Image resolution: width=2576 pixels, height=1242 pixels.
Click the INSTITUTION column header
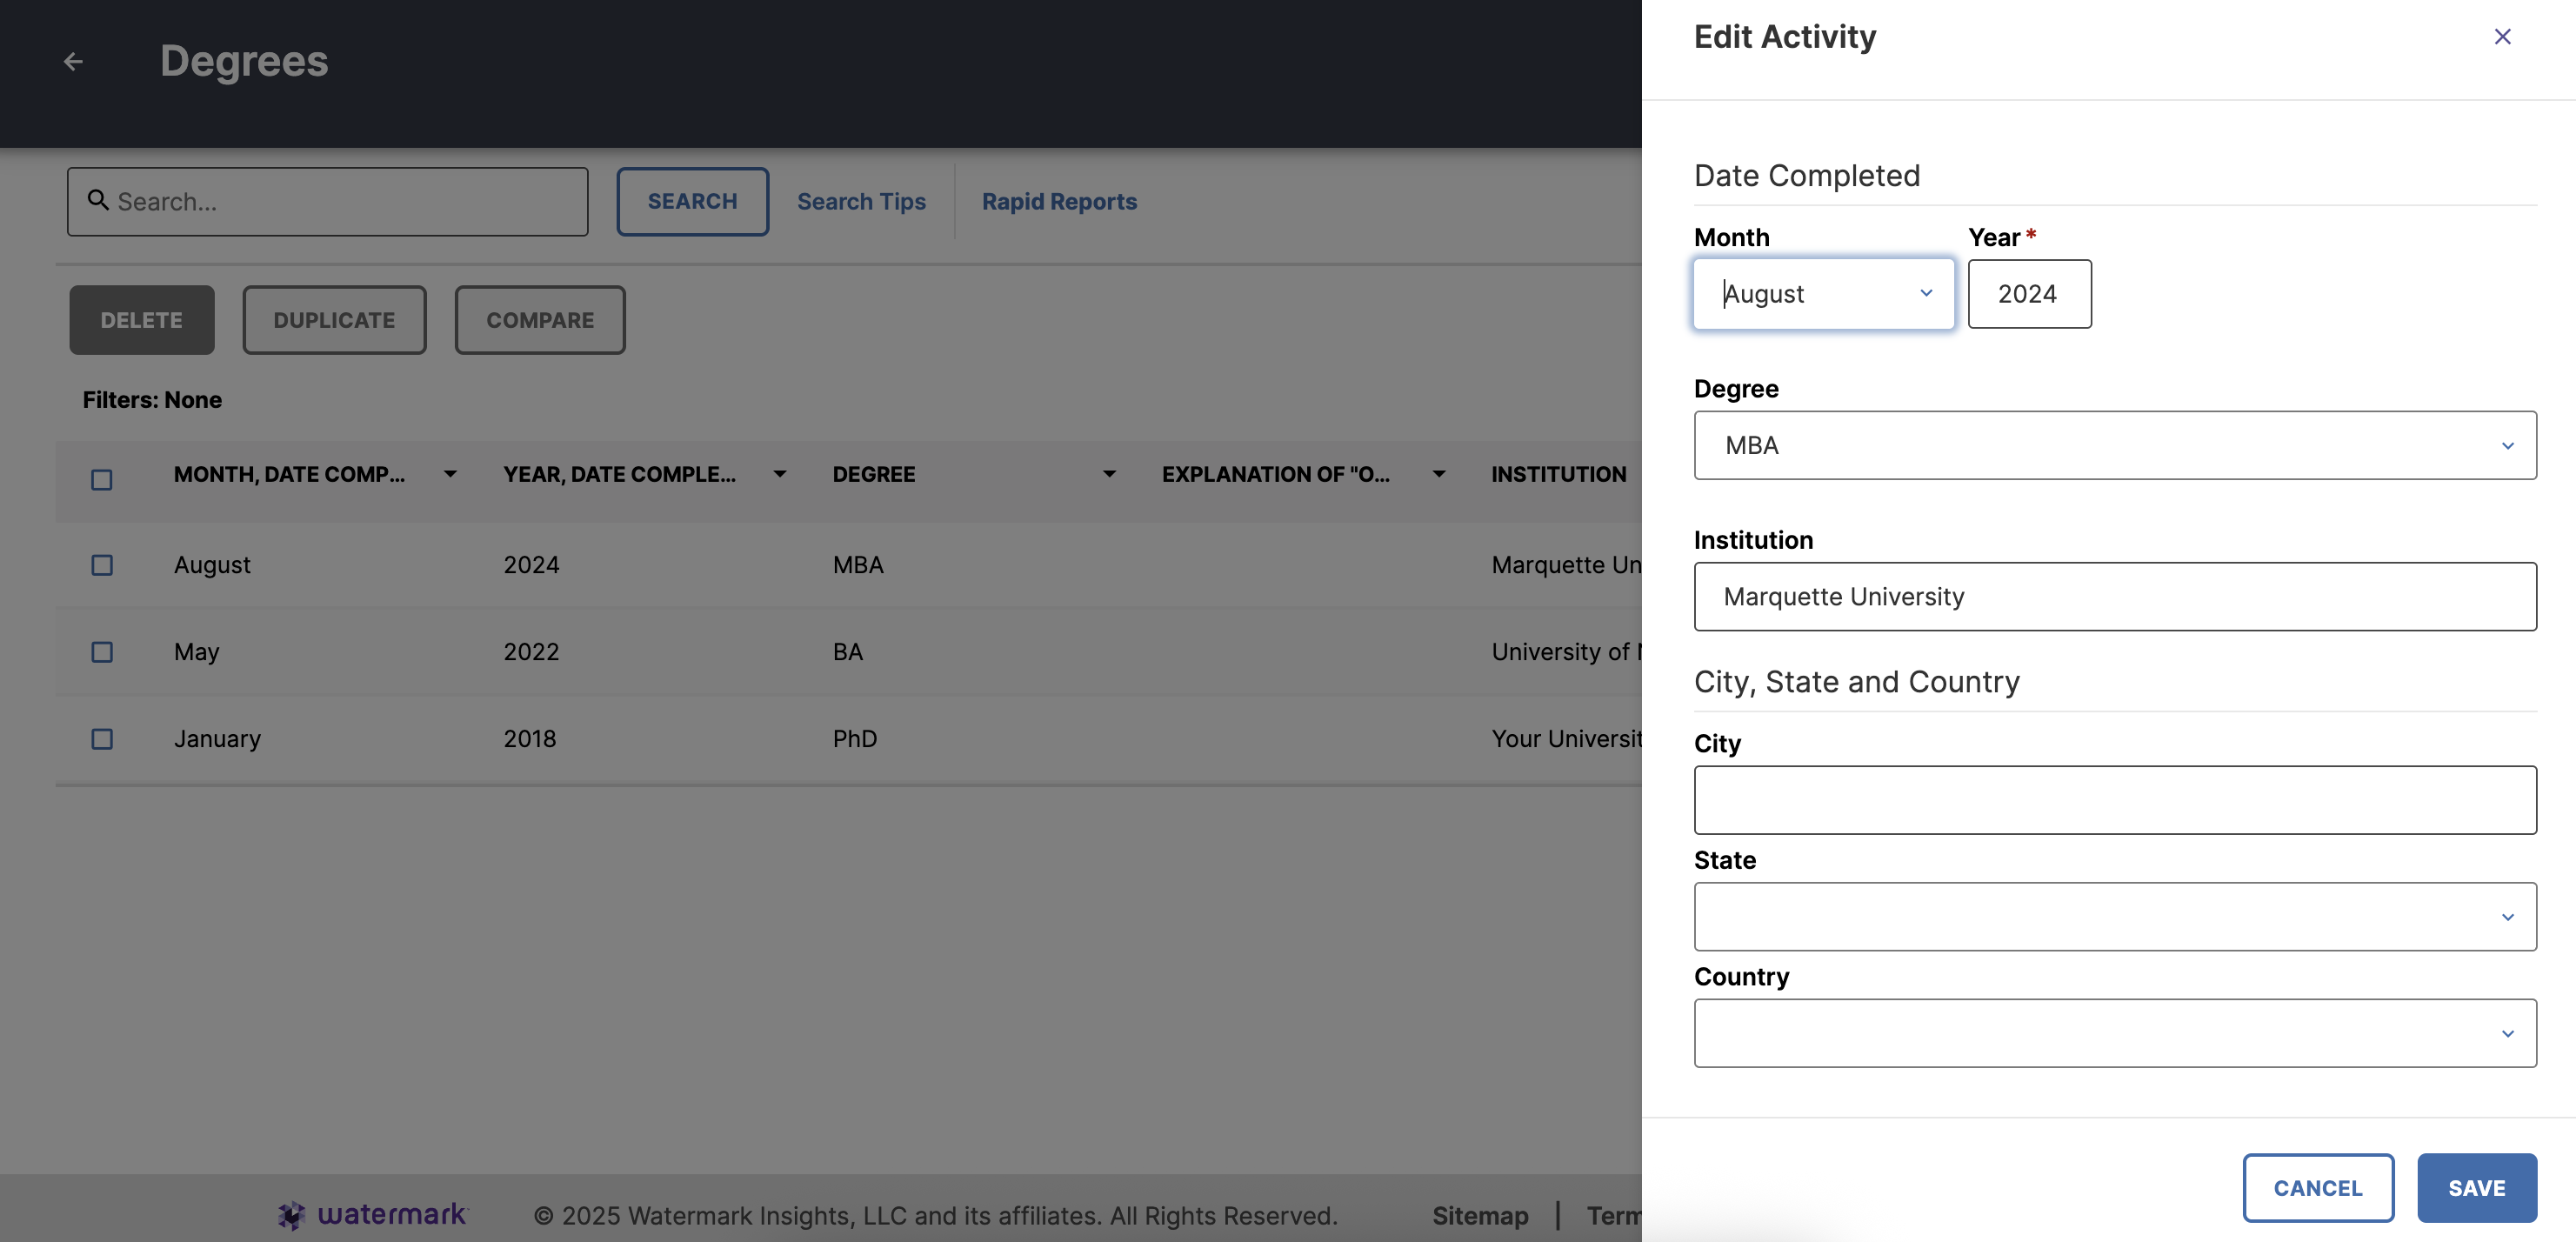1559,474
